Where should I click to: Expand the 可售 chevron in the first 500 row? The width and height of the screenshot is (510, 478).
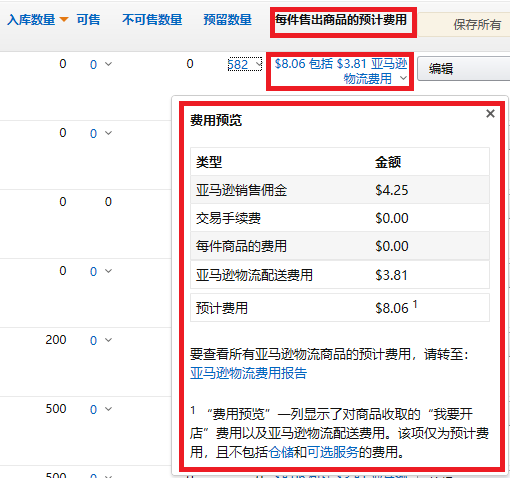(108, 409)
